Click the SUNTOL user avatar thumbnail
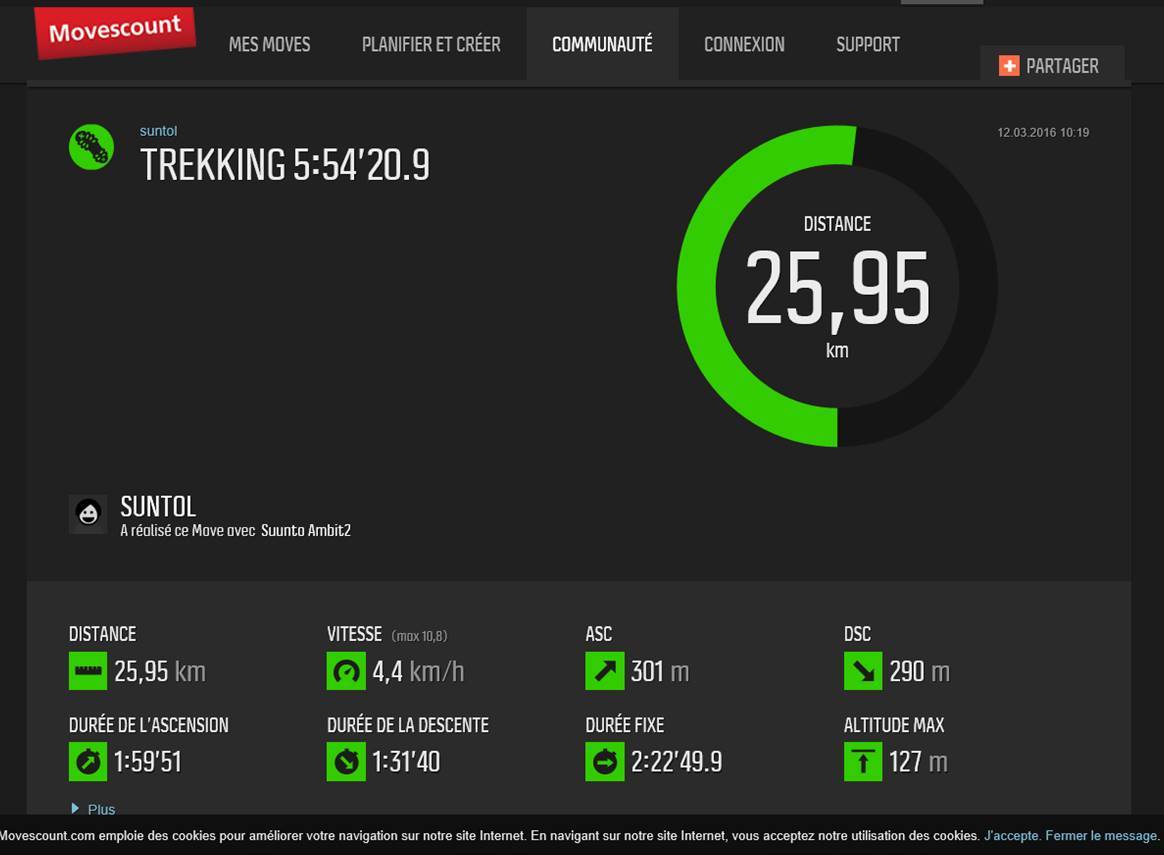Screen dimensions: 1164x855 click(88, 514)
